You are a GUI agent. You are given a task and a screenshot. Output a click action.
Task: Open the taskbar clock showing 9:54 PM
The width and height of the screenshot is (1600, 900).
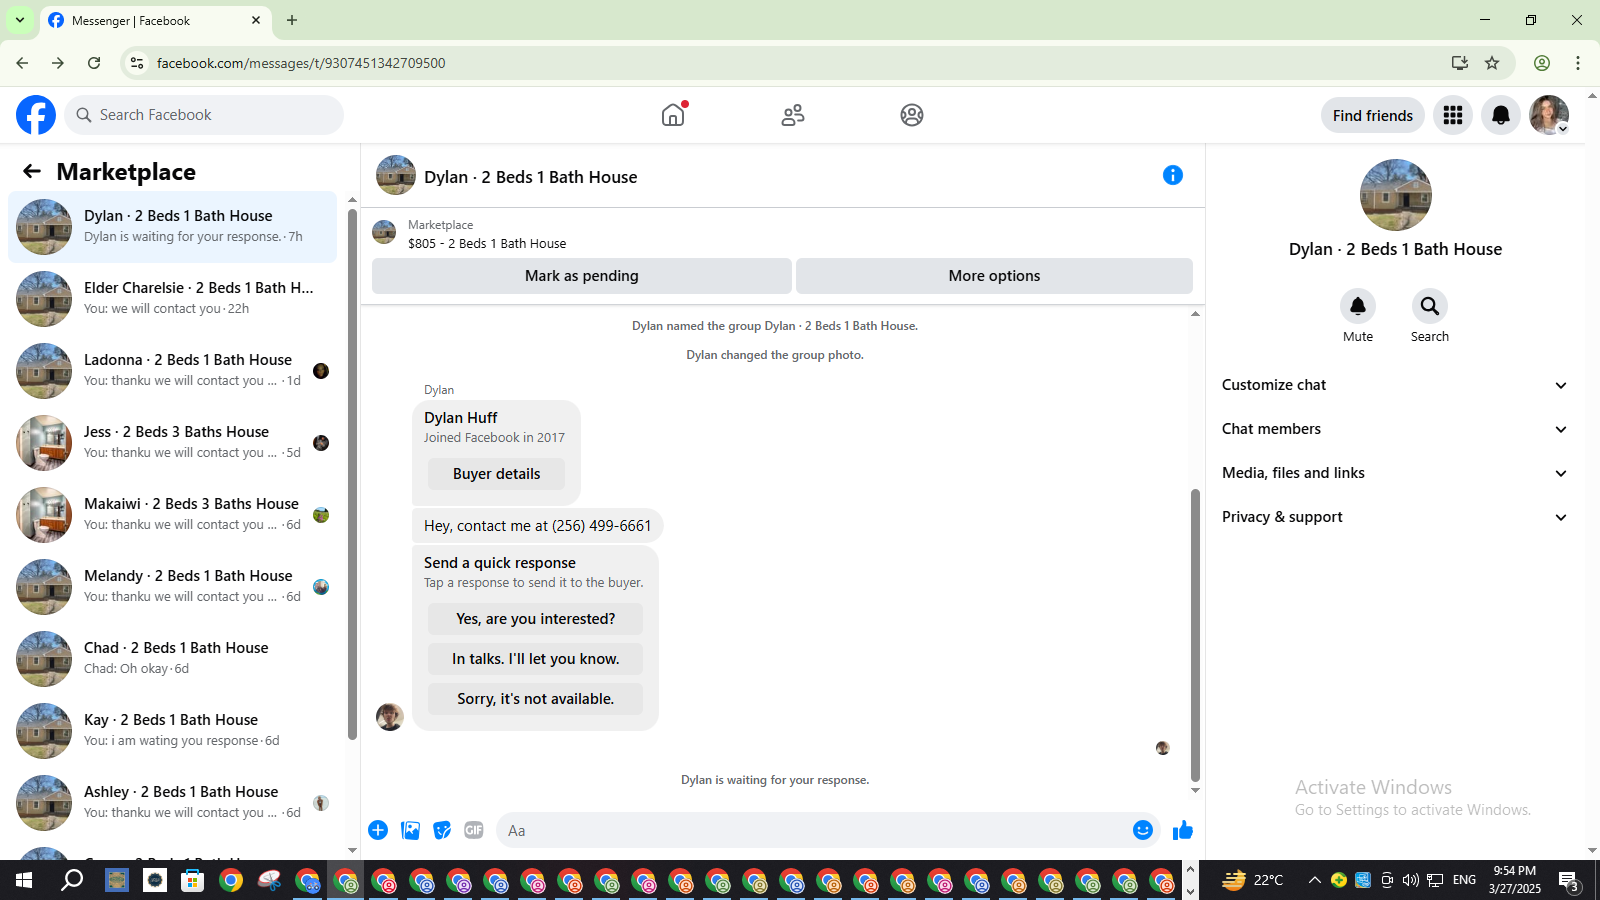coord(1514,880)
